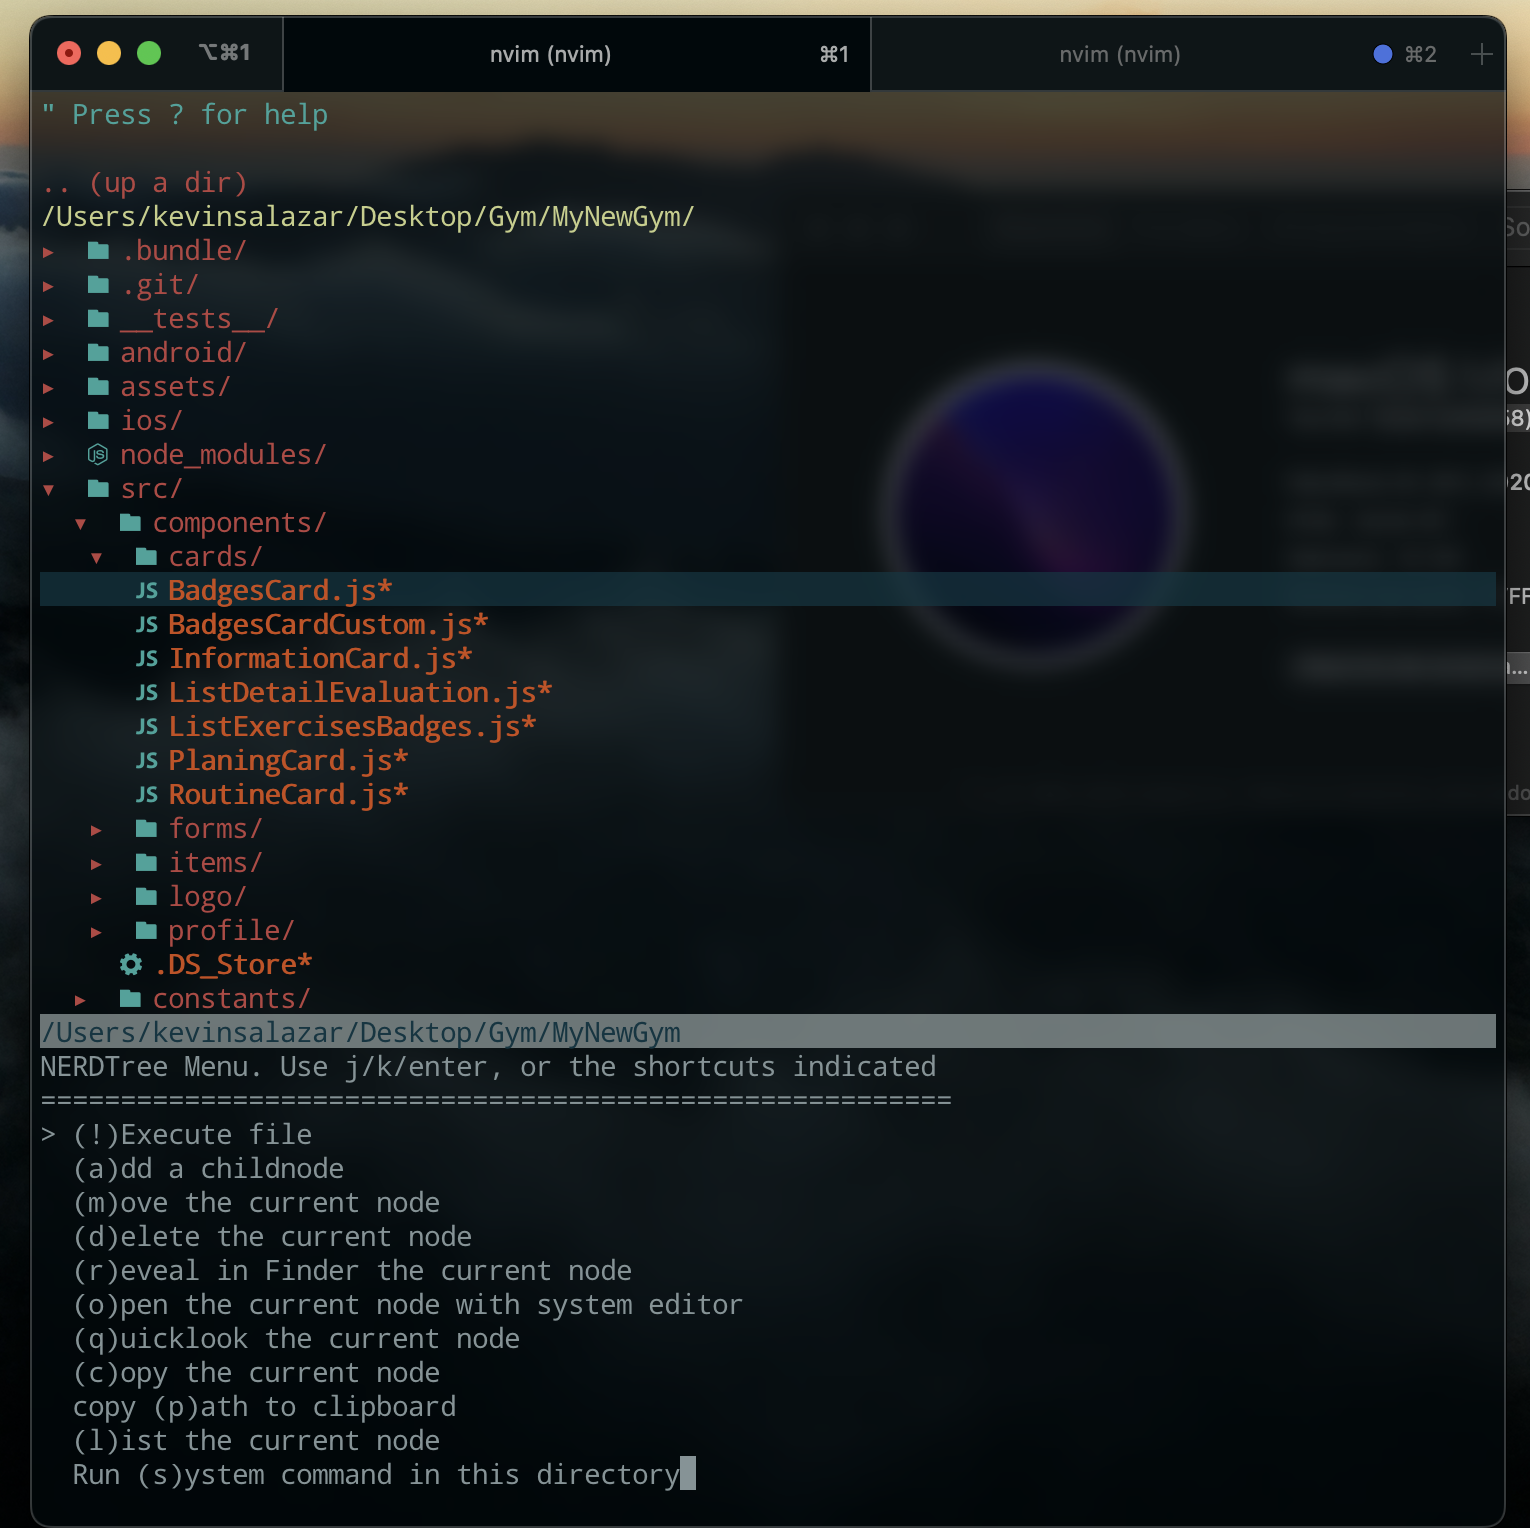Click the items/ directory name

coord(216,863)
